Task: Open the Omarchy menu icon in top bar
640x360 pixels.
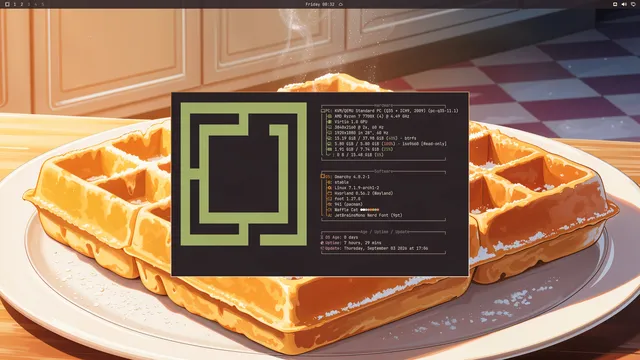Action: click(7, 4)
